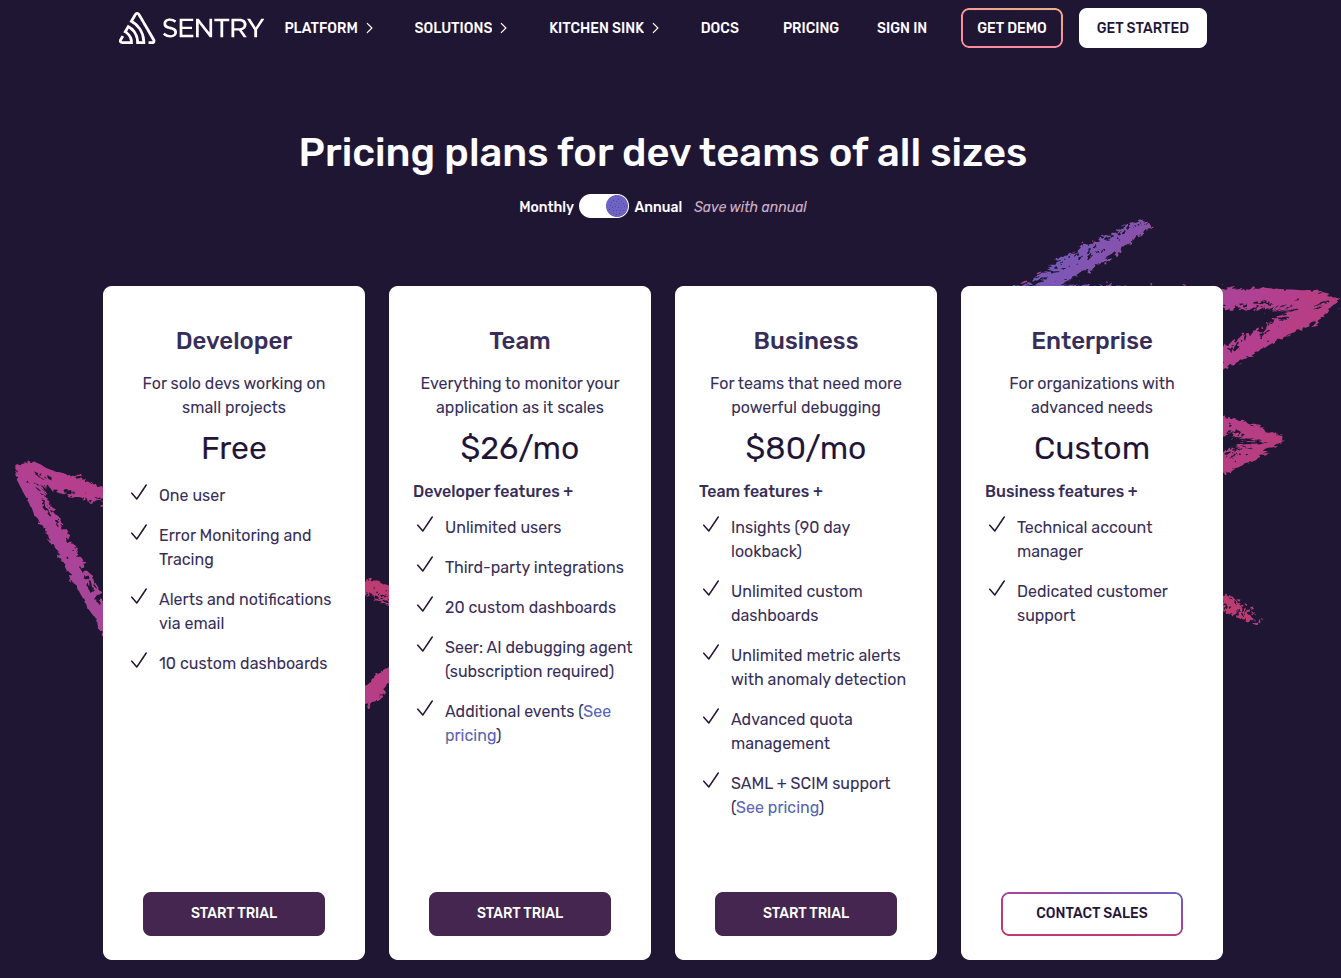Start trial for the Business plan
Image resolution: width=1341 pixels, height=978 pixels.
tap(806, 913)
